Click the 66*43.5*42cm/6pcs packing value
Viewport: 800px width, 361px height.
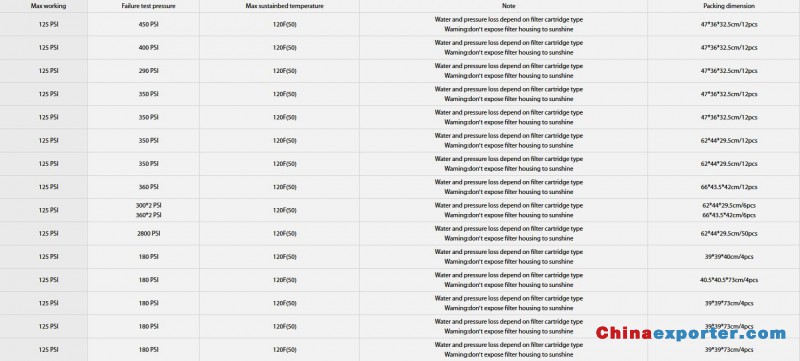[x=729, y=215]
